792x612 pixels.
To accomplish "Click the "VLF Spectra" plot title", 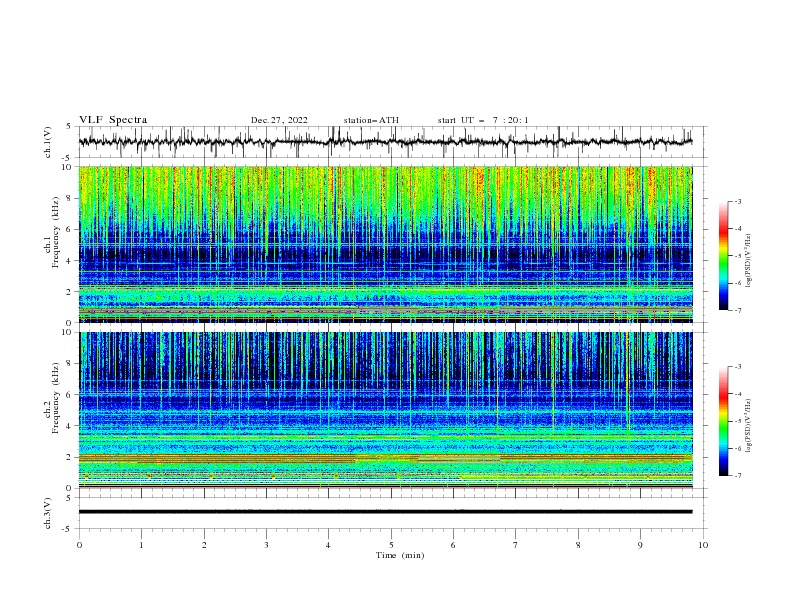I will pos(113,120).
